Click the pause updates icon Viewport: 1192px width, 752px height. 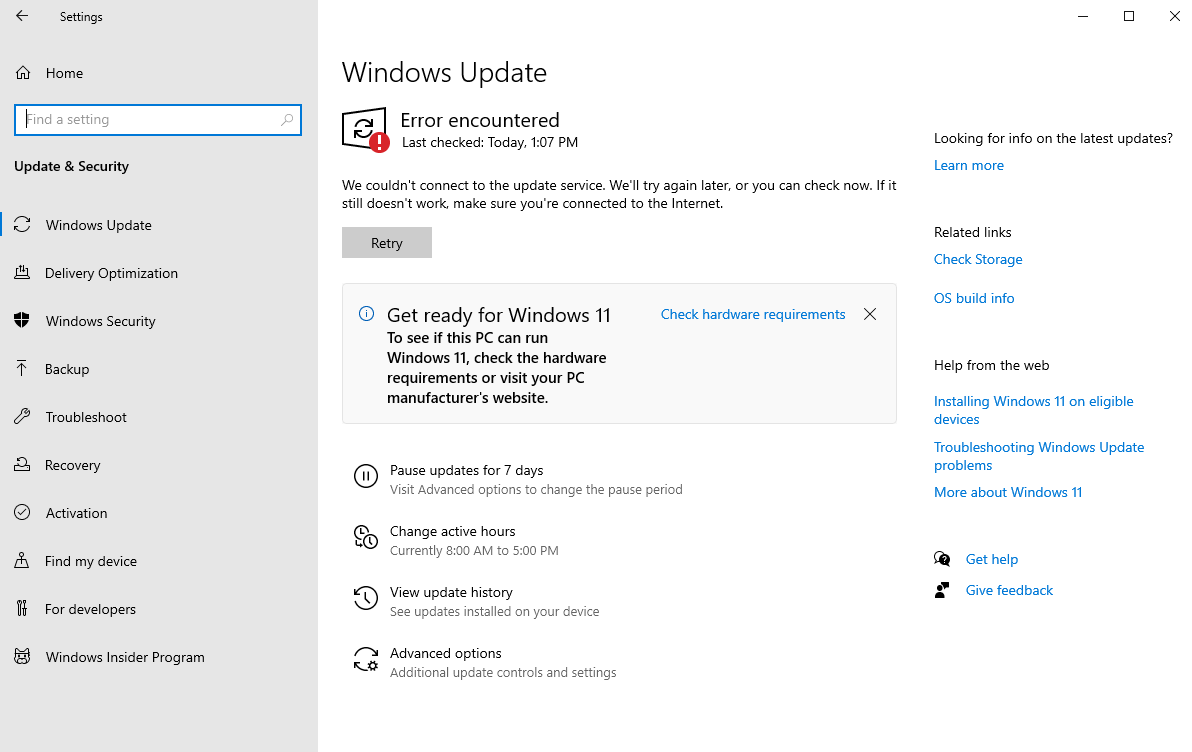pos(366,477)
